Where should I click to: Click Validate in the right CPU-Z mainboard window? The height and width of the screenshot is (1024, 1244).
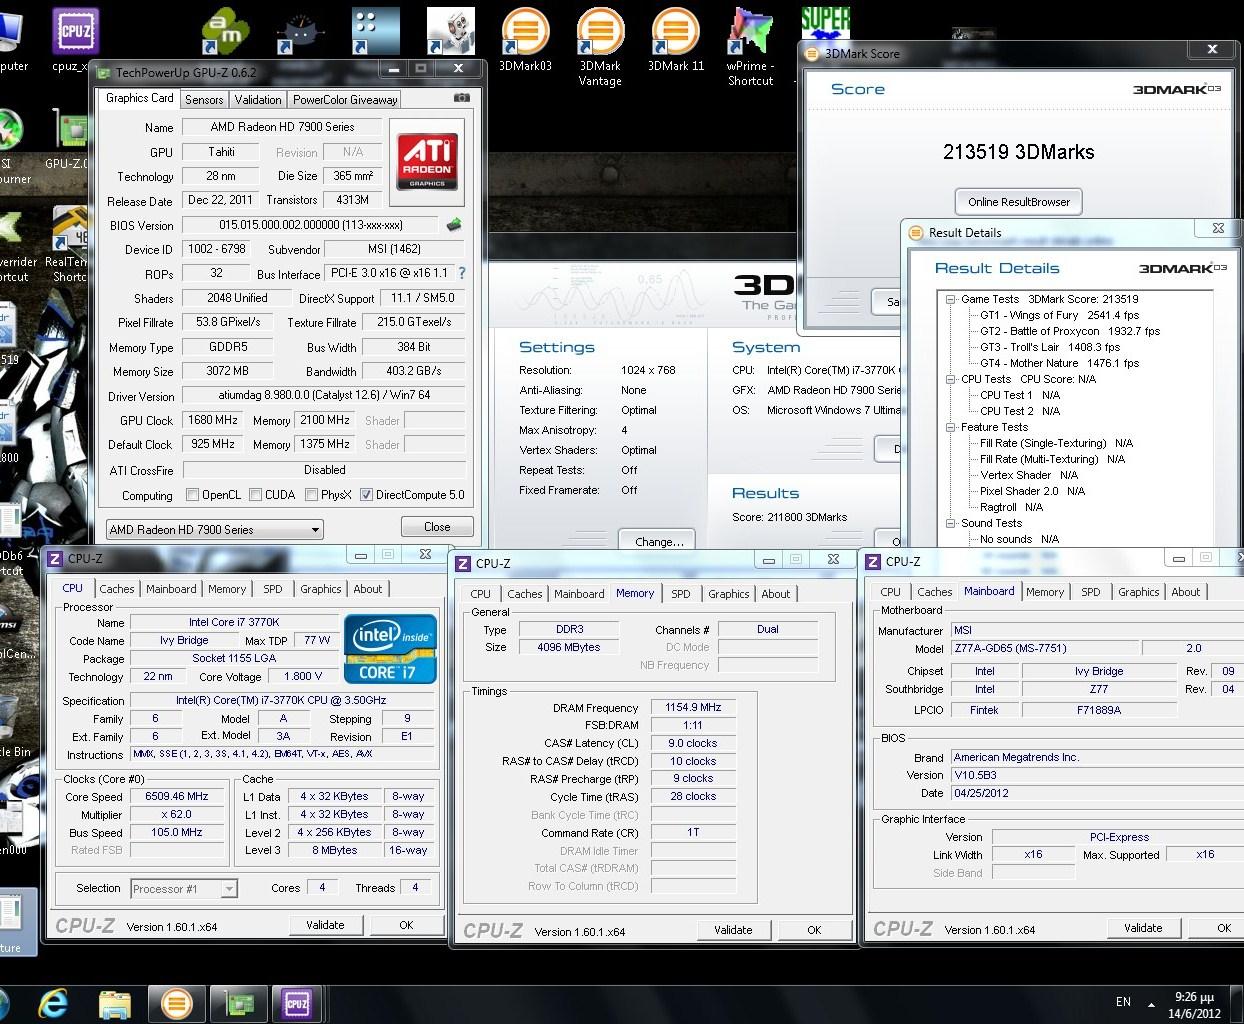1143,928
